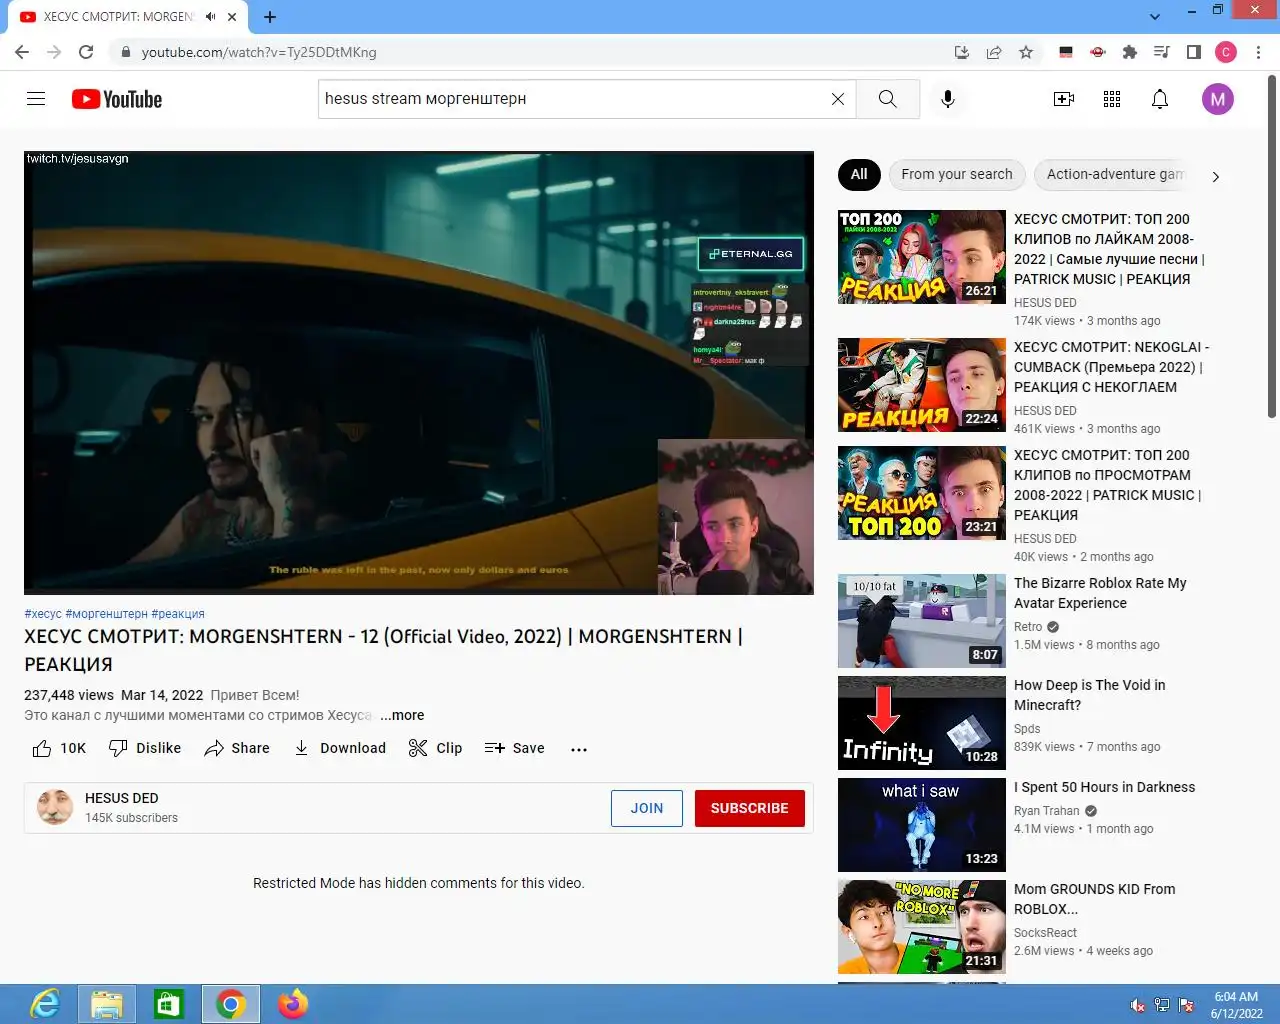The height and width of the screenshot is (1024, 1280).
Task: Open ТОП 200 по ЛАЙКАМ video thumbnail
Action: (922, 257)
